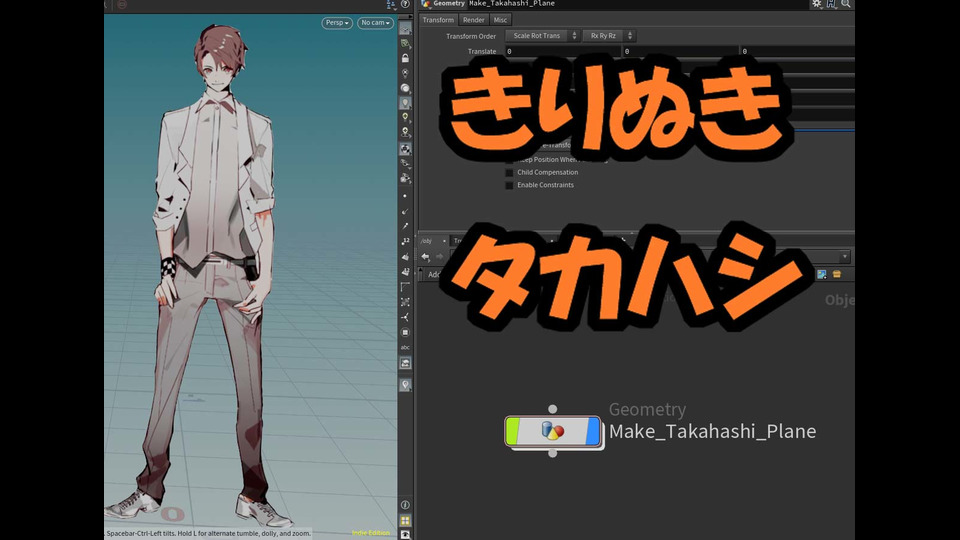960x540 pixels.
Task: Enable the Enable Constraints checkbox
Action: pos(509,186)
